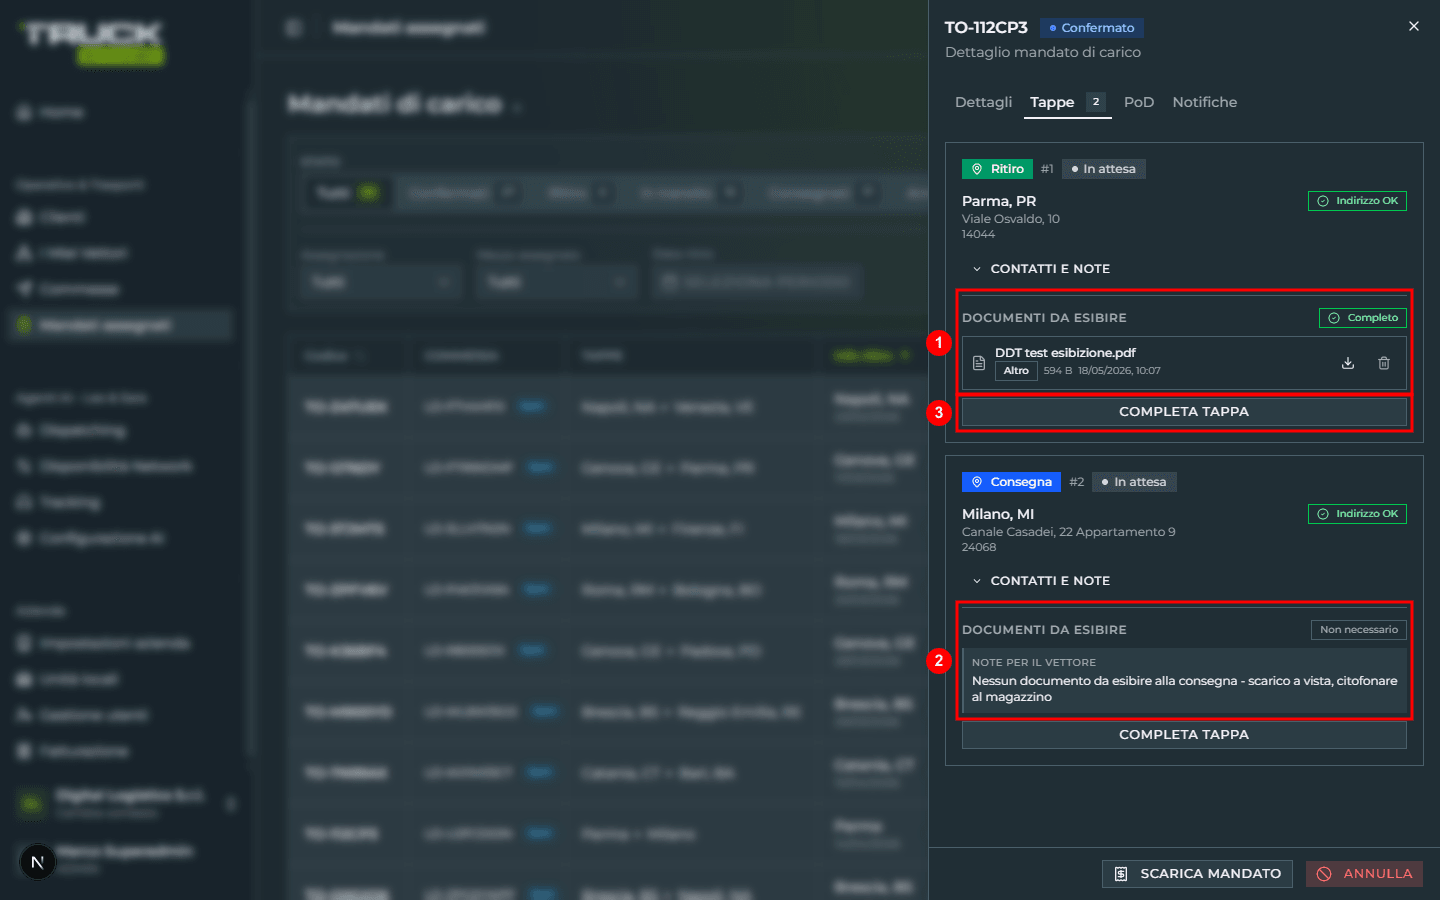
Task: Click the Confermato status badge
Action: [1092, 28]
